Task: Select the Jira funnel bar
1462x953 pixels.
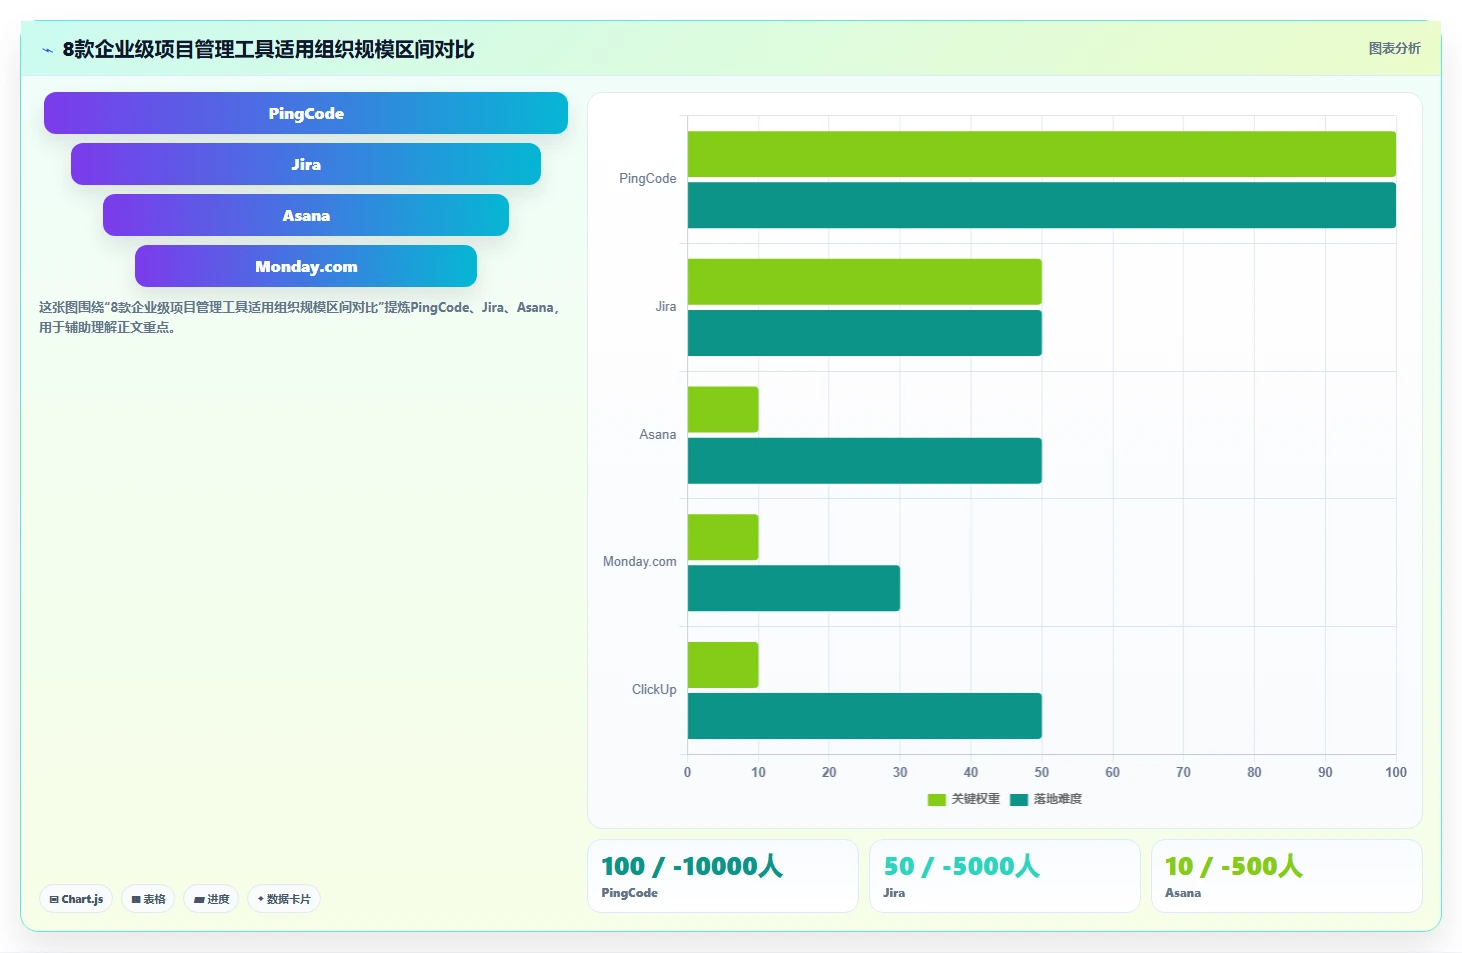Action: 306,164
